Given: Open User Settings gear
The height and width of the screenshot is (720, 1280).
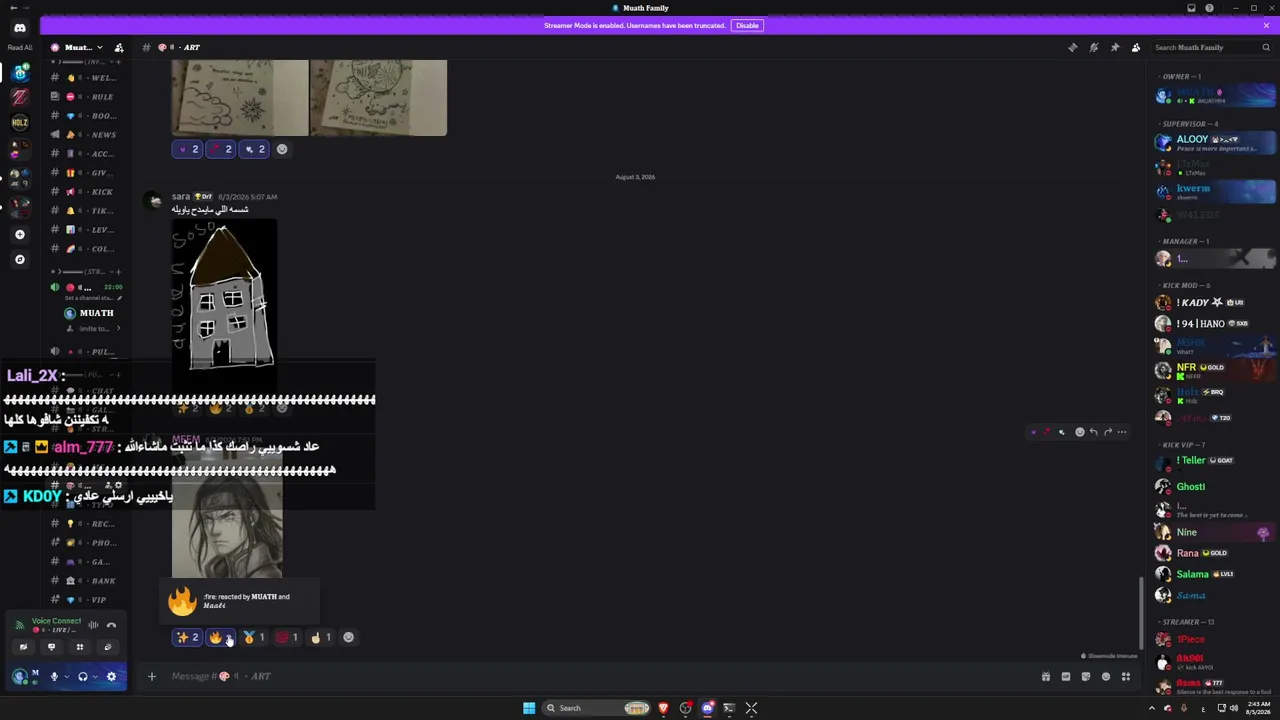Looking at the screenshot, I should click(111, 677).
